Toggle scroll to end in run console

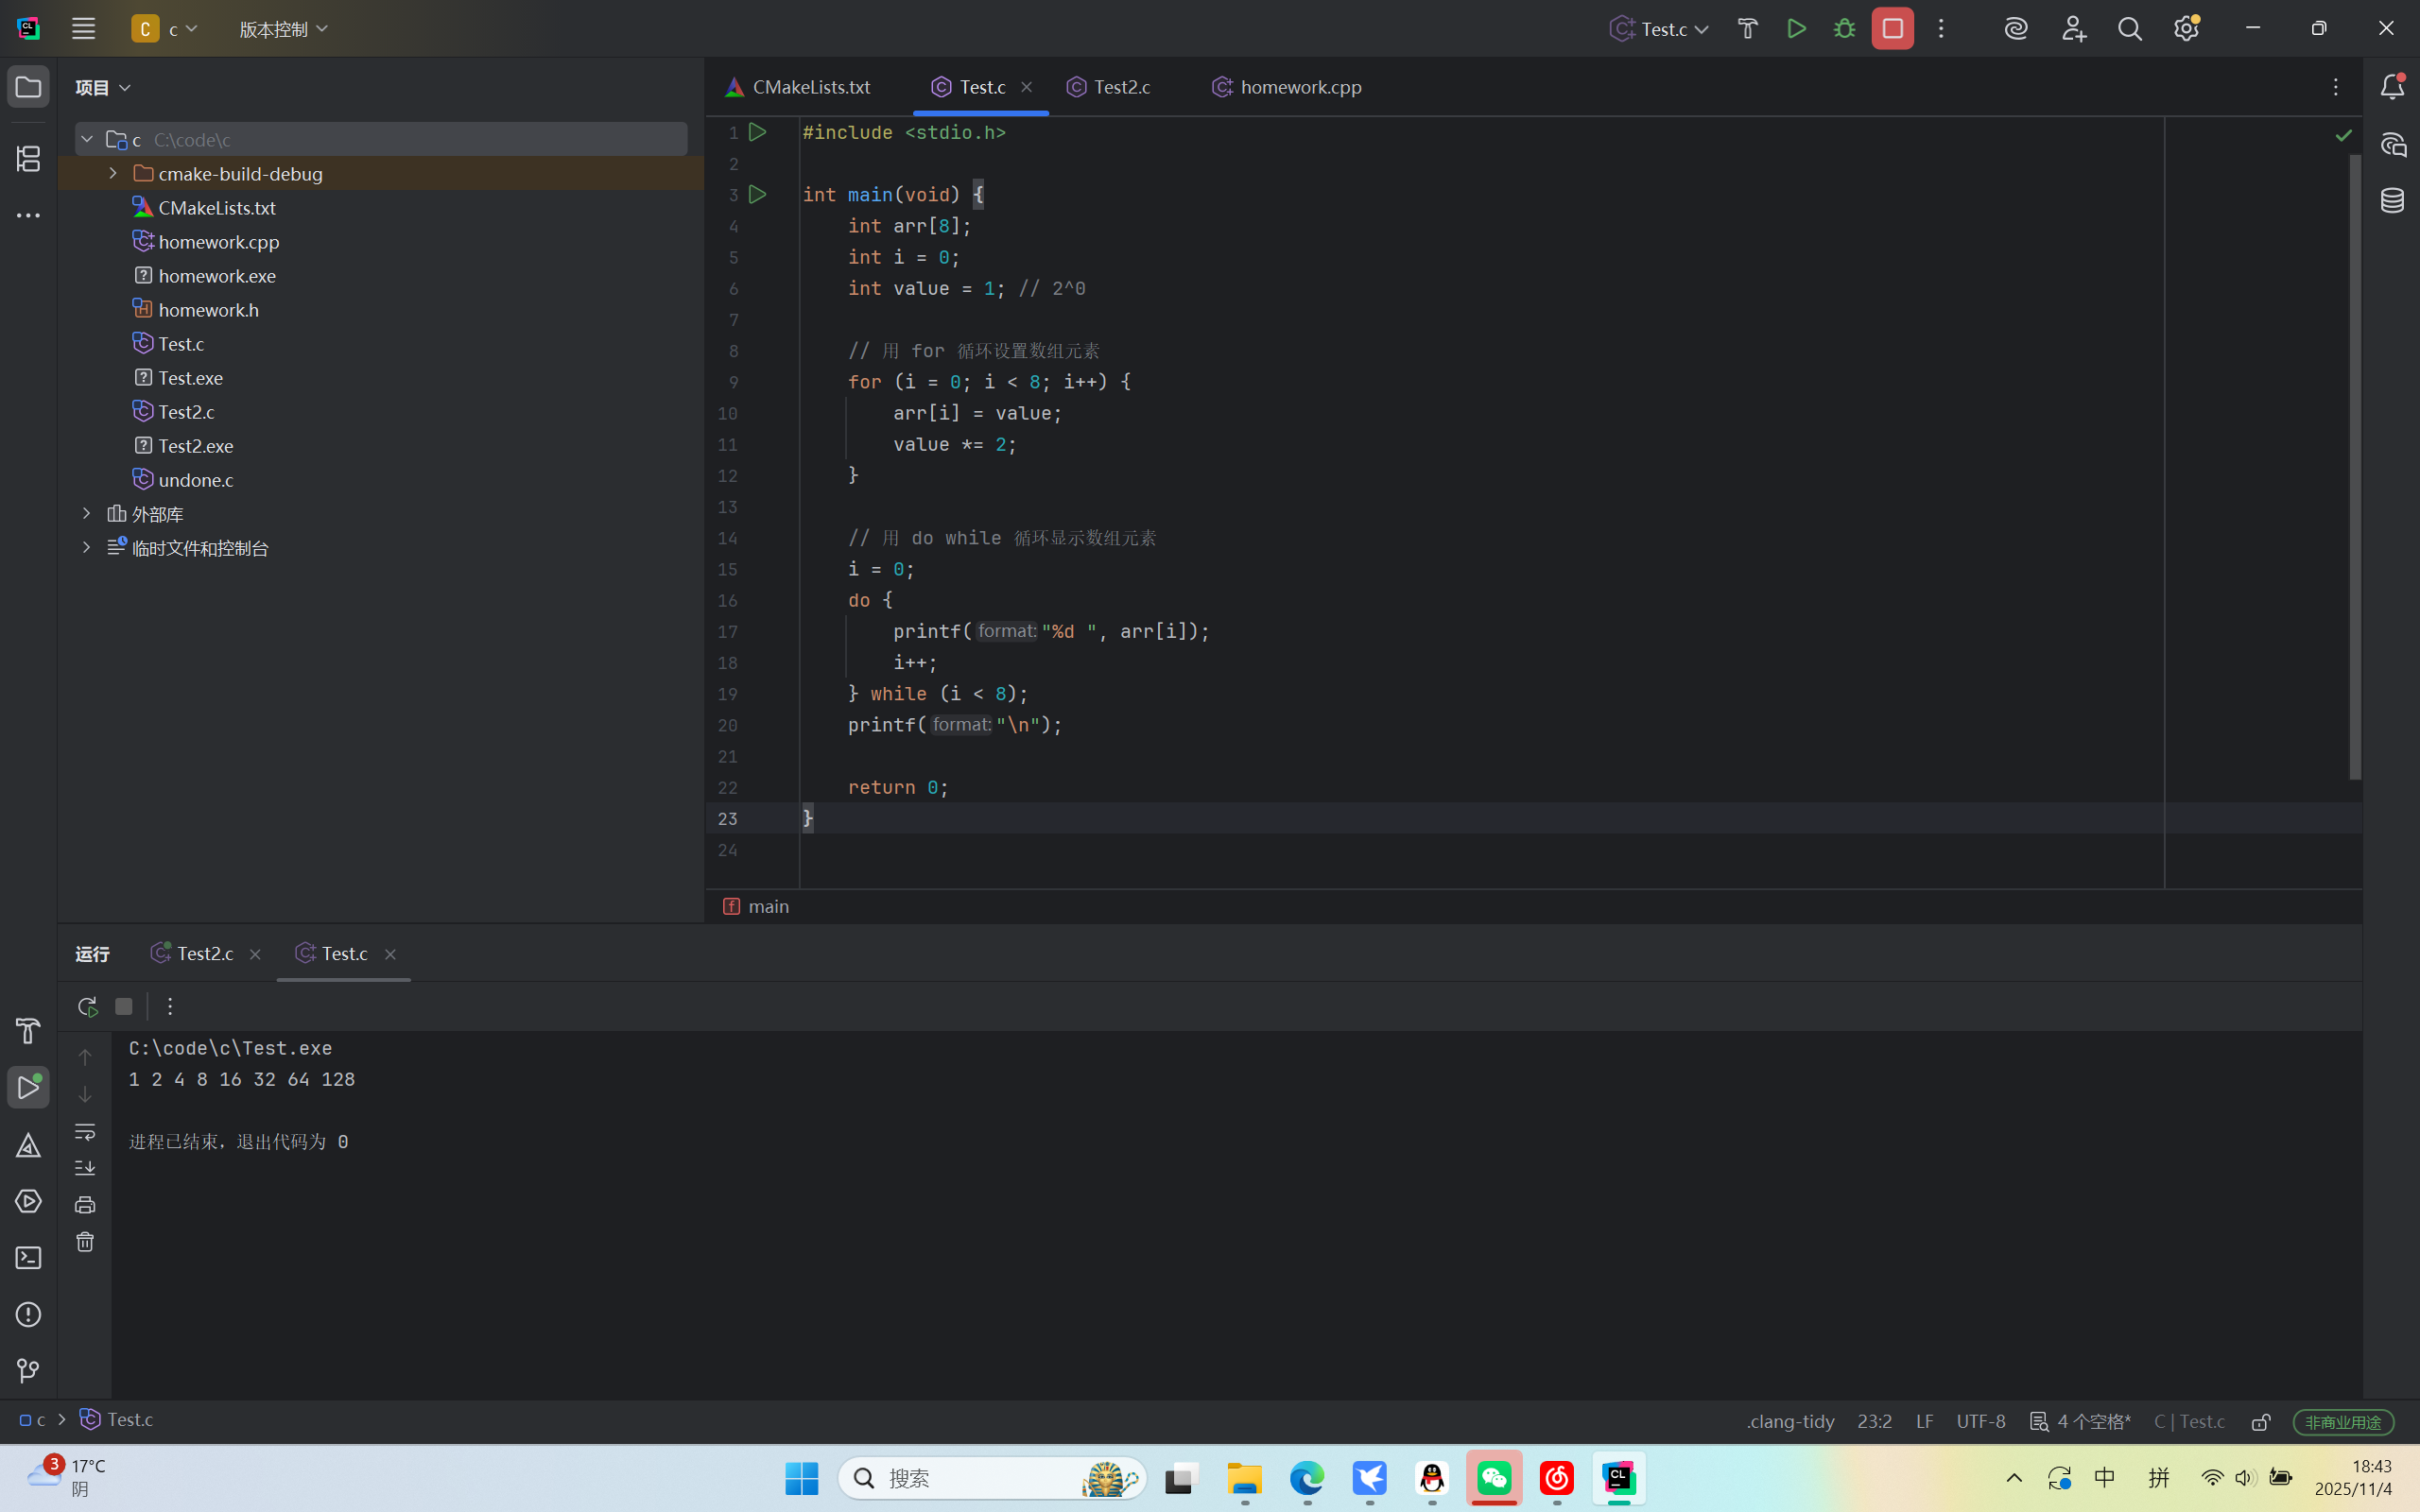point(85,1168)
